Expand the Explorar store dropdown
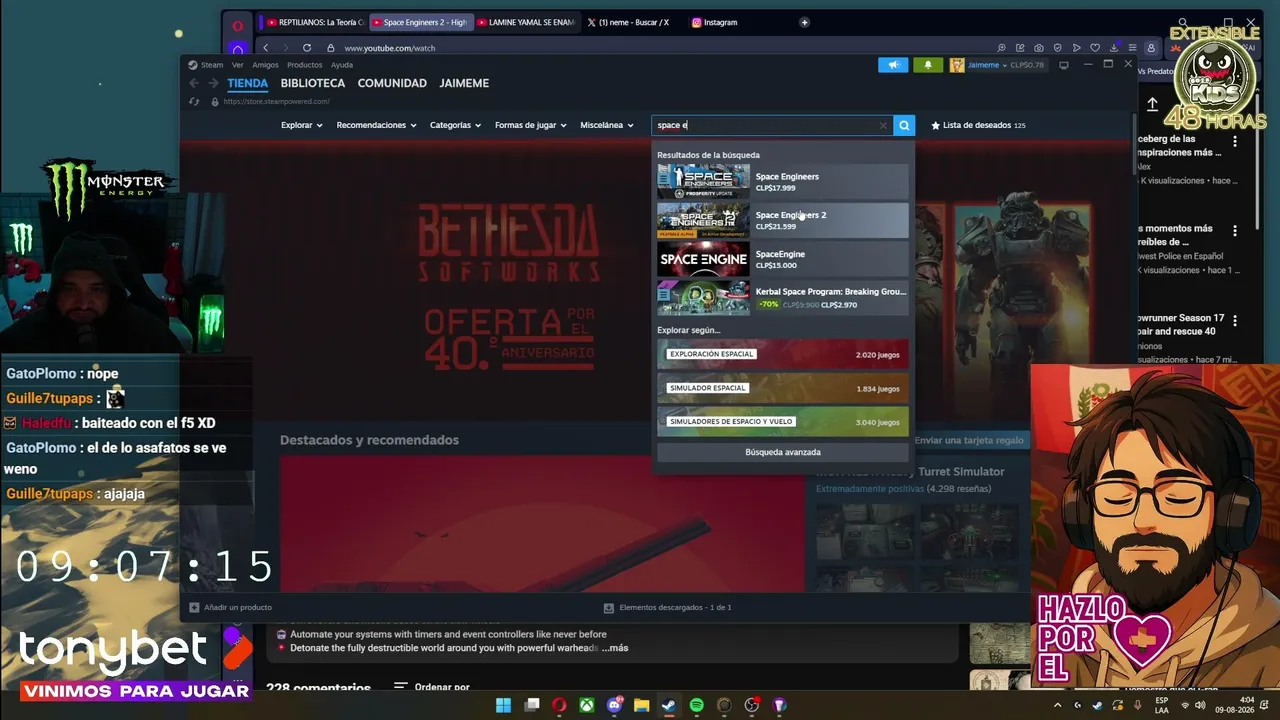Screen dimensions: 1280x720 click(x=301, y=125)
